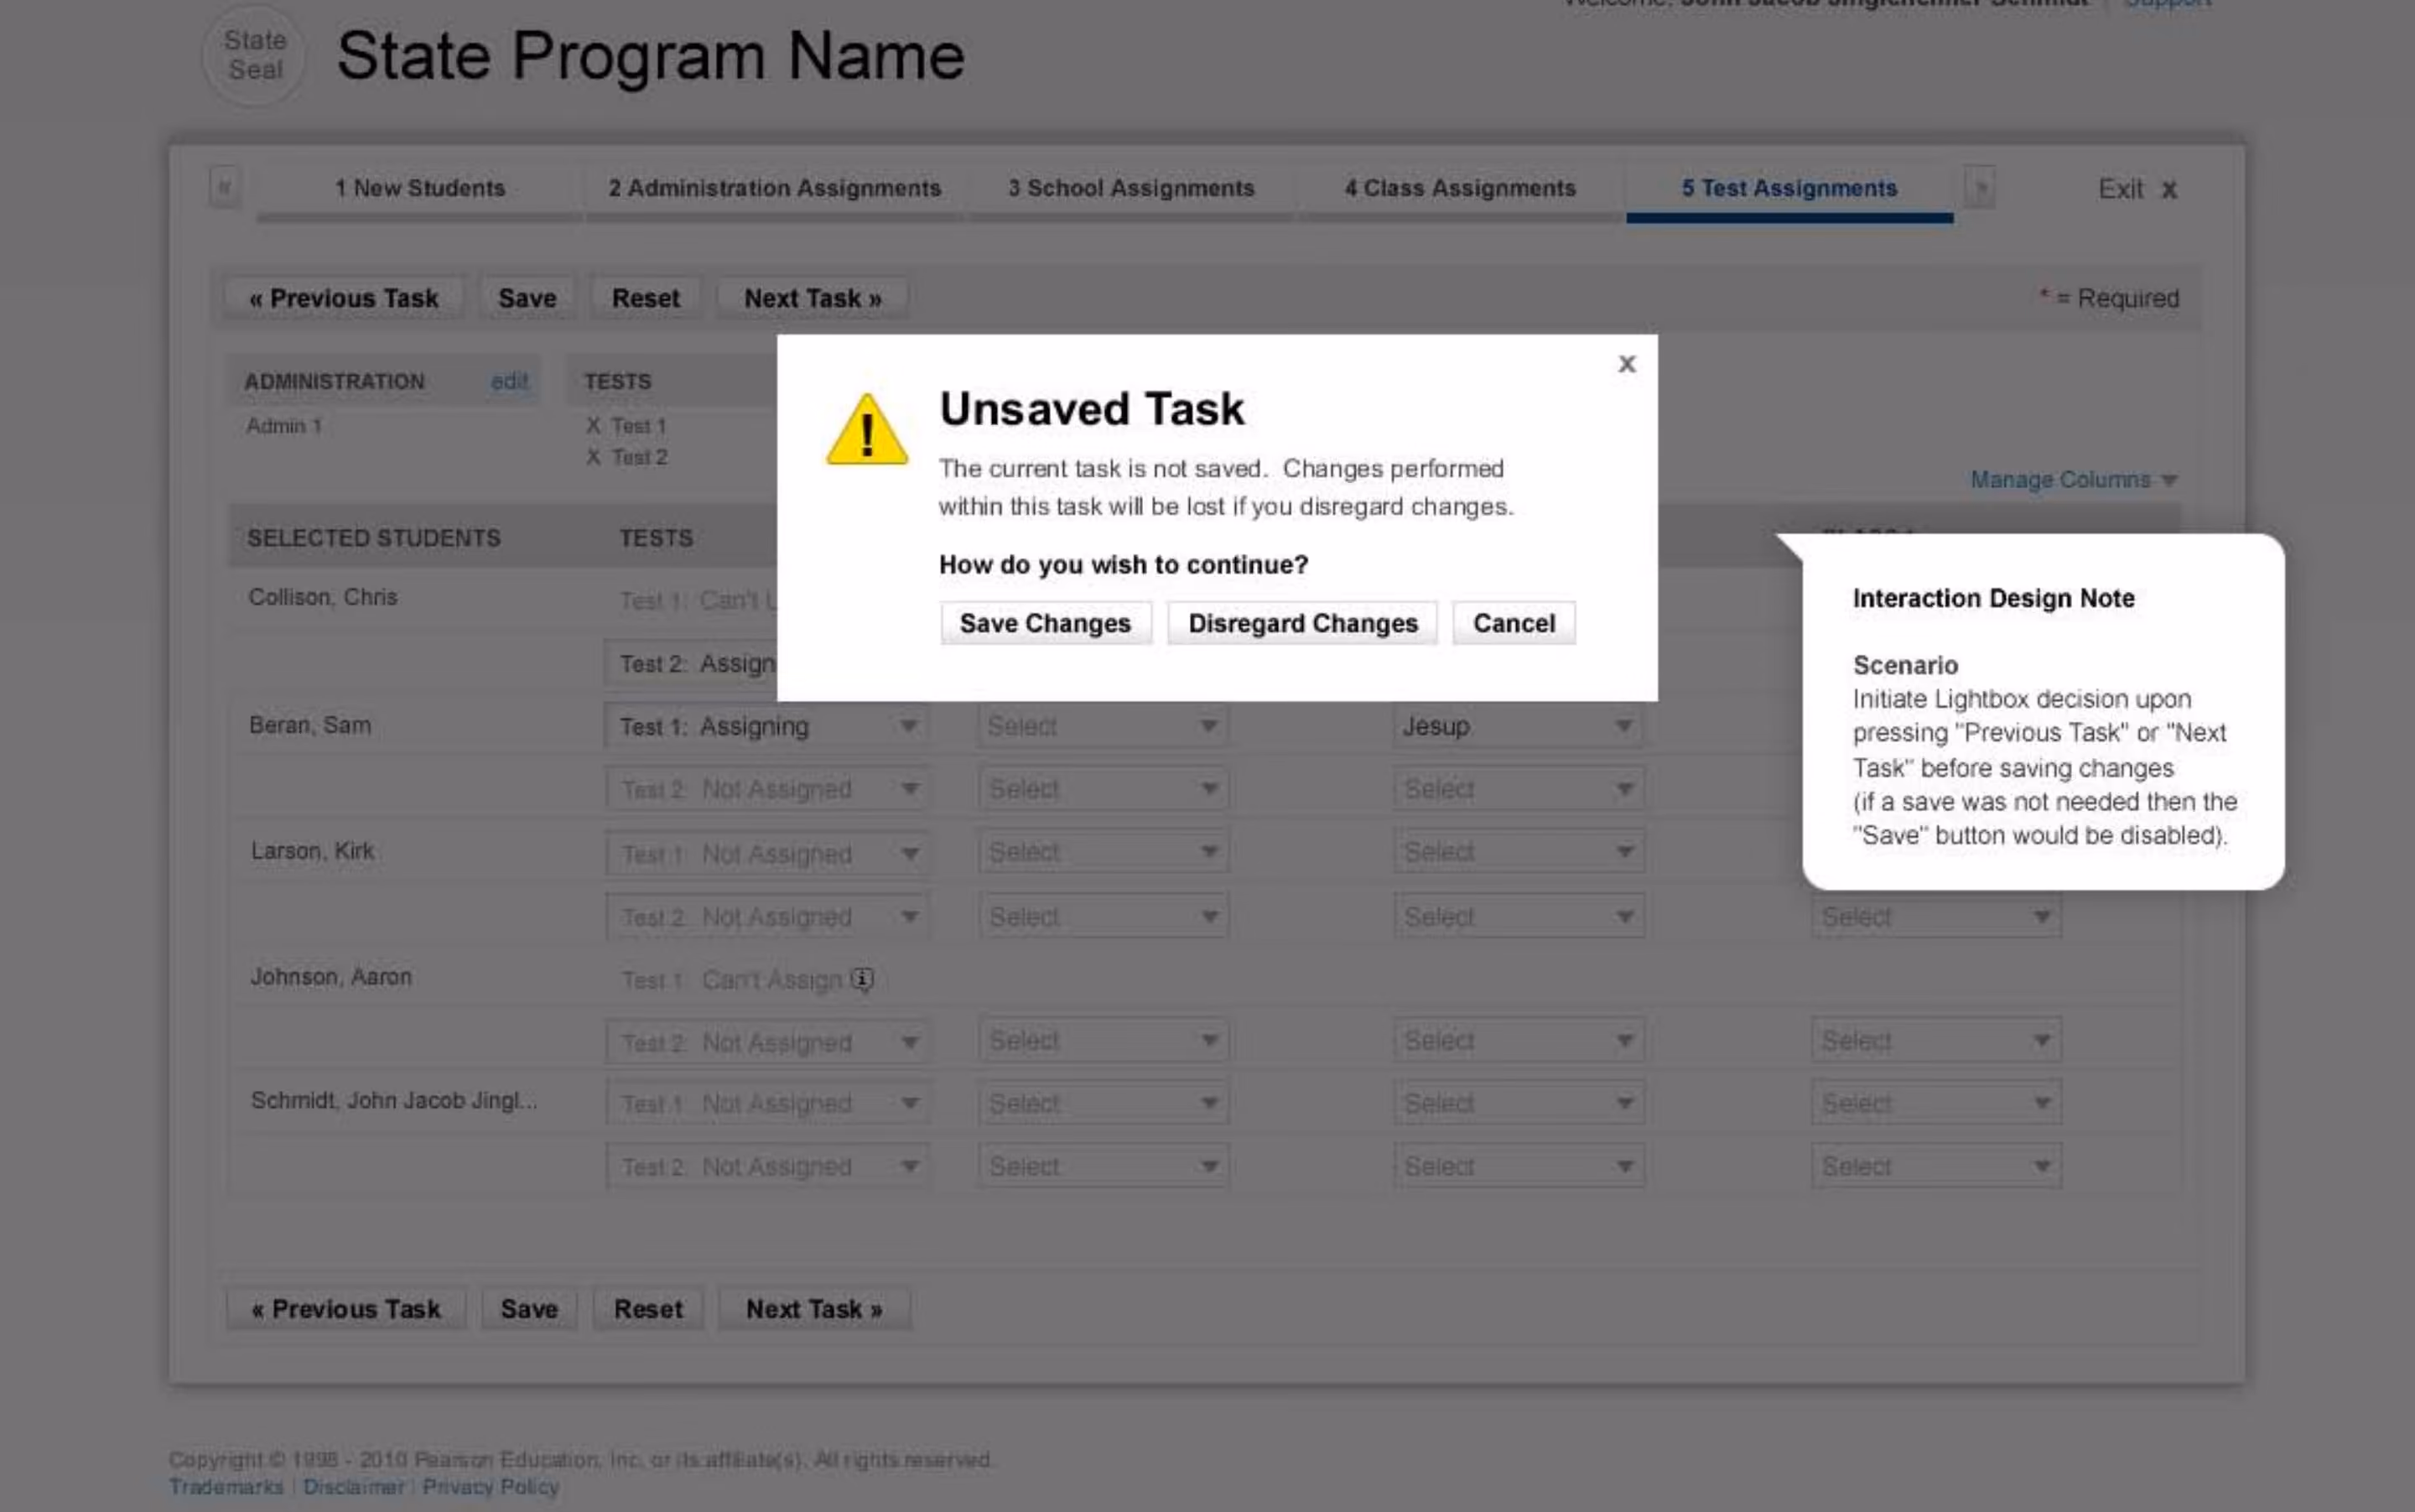Open the Privacy Policy footer link
Screen dimensions: 2415x1512
(490, 1487)
